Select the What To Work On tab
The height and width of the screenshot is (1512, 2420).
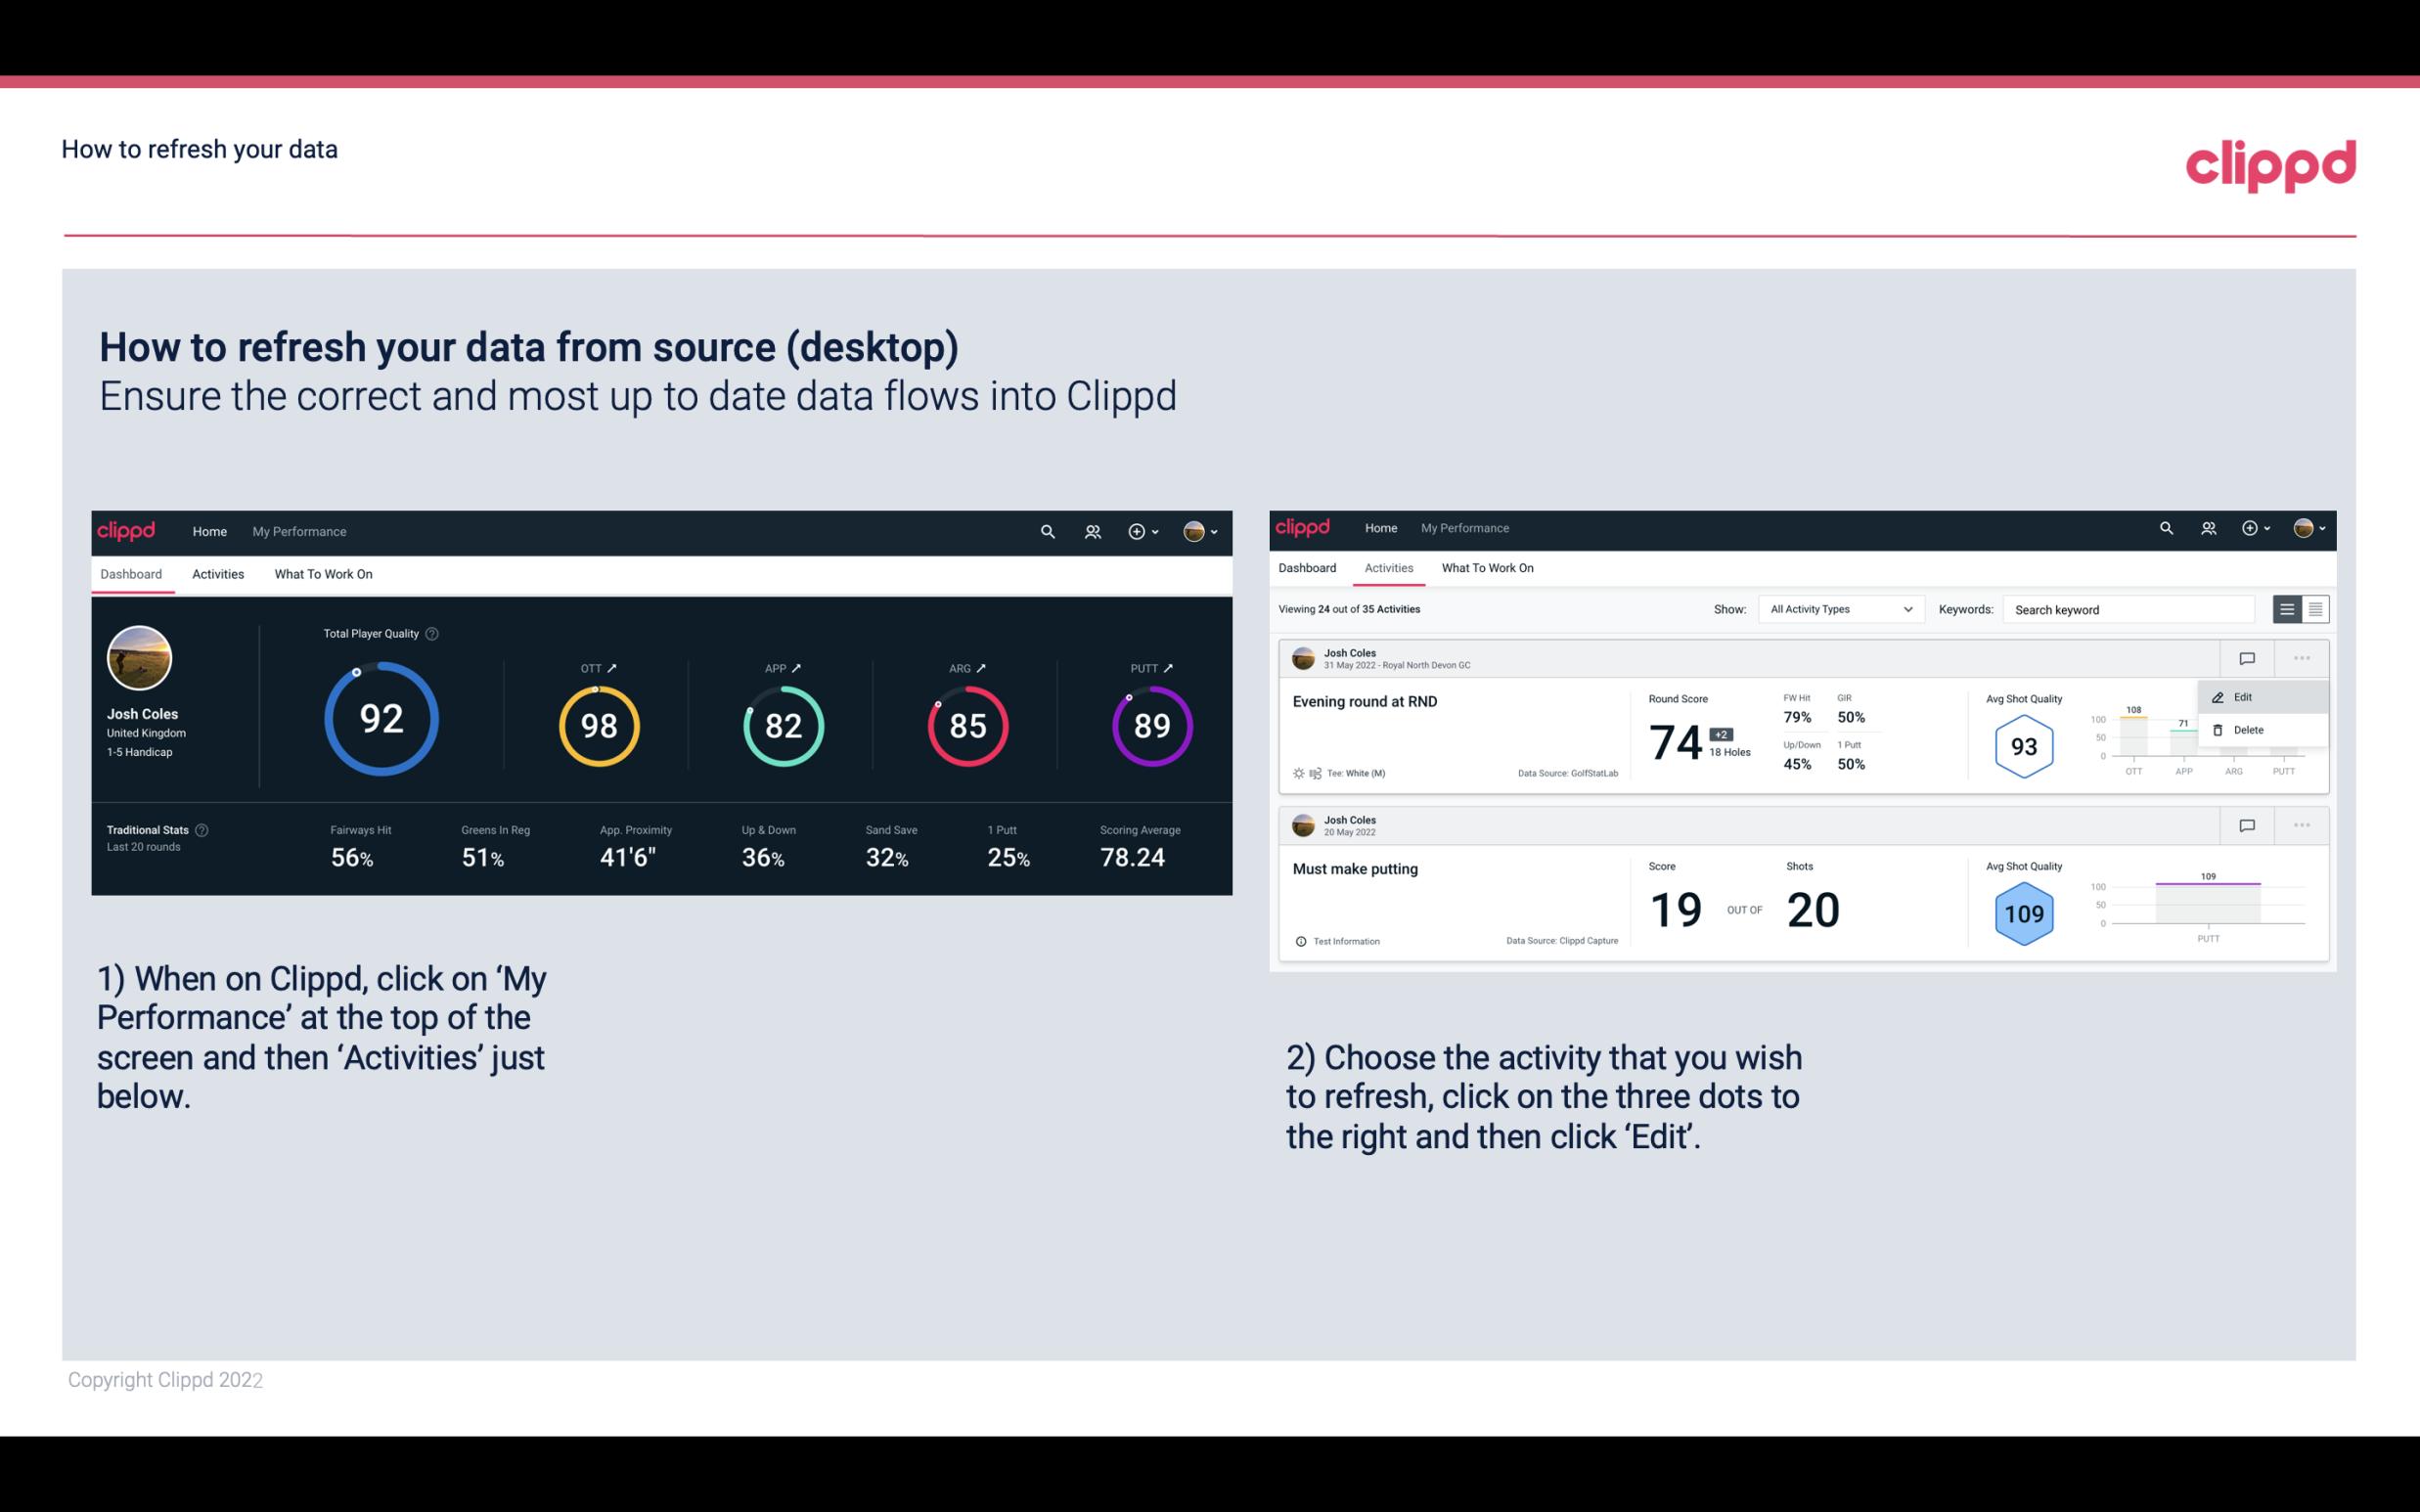coord(324,573)
